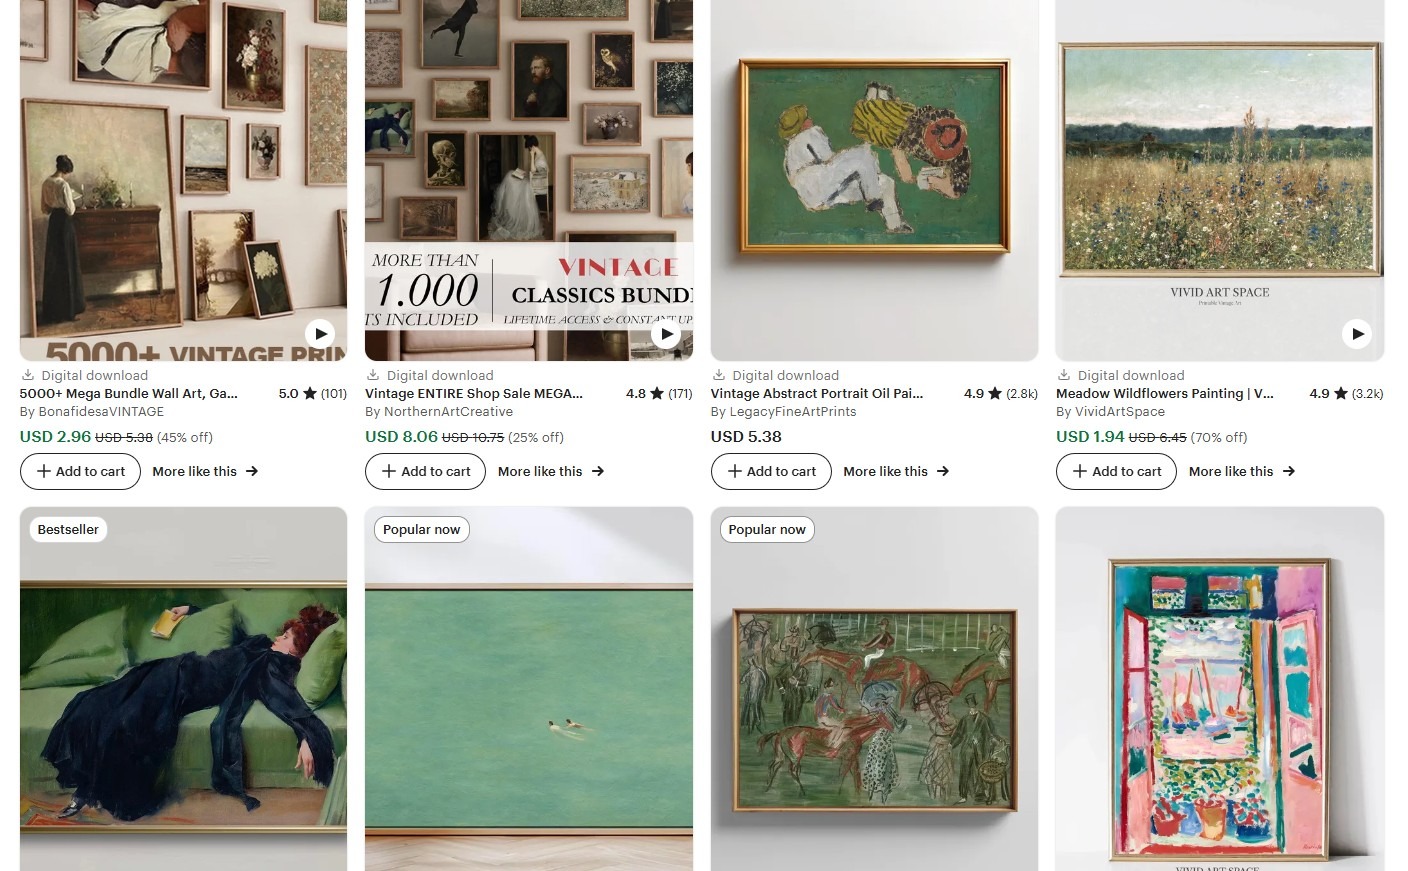Image resolution: width=1408 pixels, height=871 pixels.
Task: Show more like LegacyFineArtPrints portrait
Action: pyautogui.click(x=896, y=471)
